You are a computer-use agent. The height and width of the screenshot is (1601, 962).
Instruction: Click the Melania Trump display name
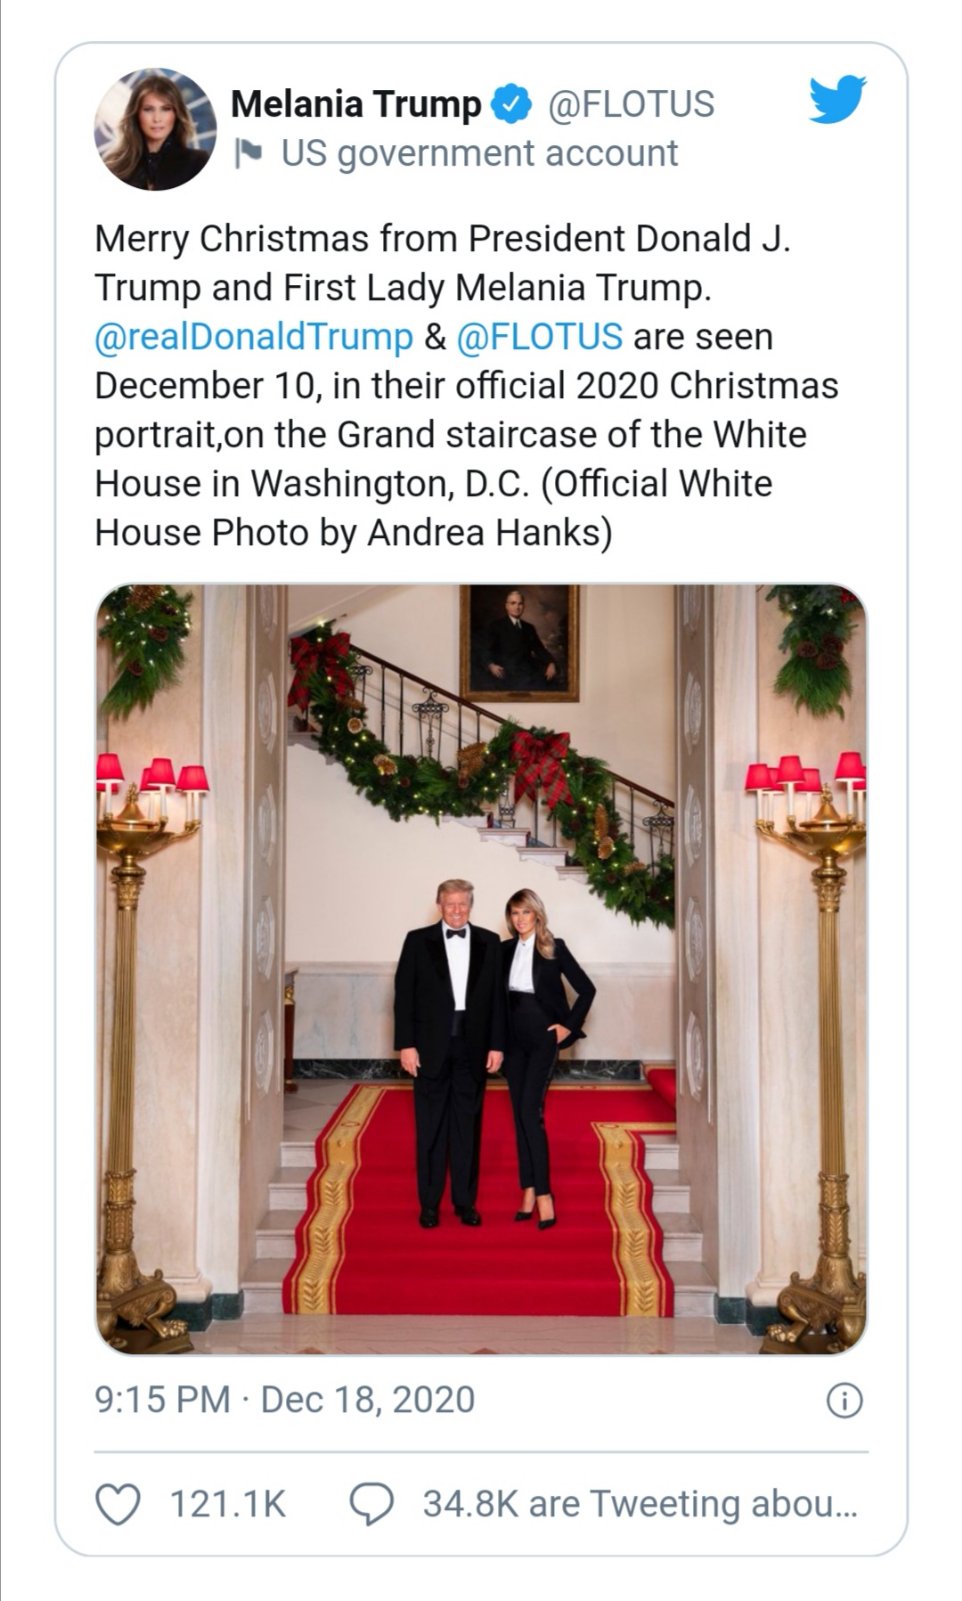pyautogui.click(x=356, y=104)
